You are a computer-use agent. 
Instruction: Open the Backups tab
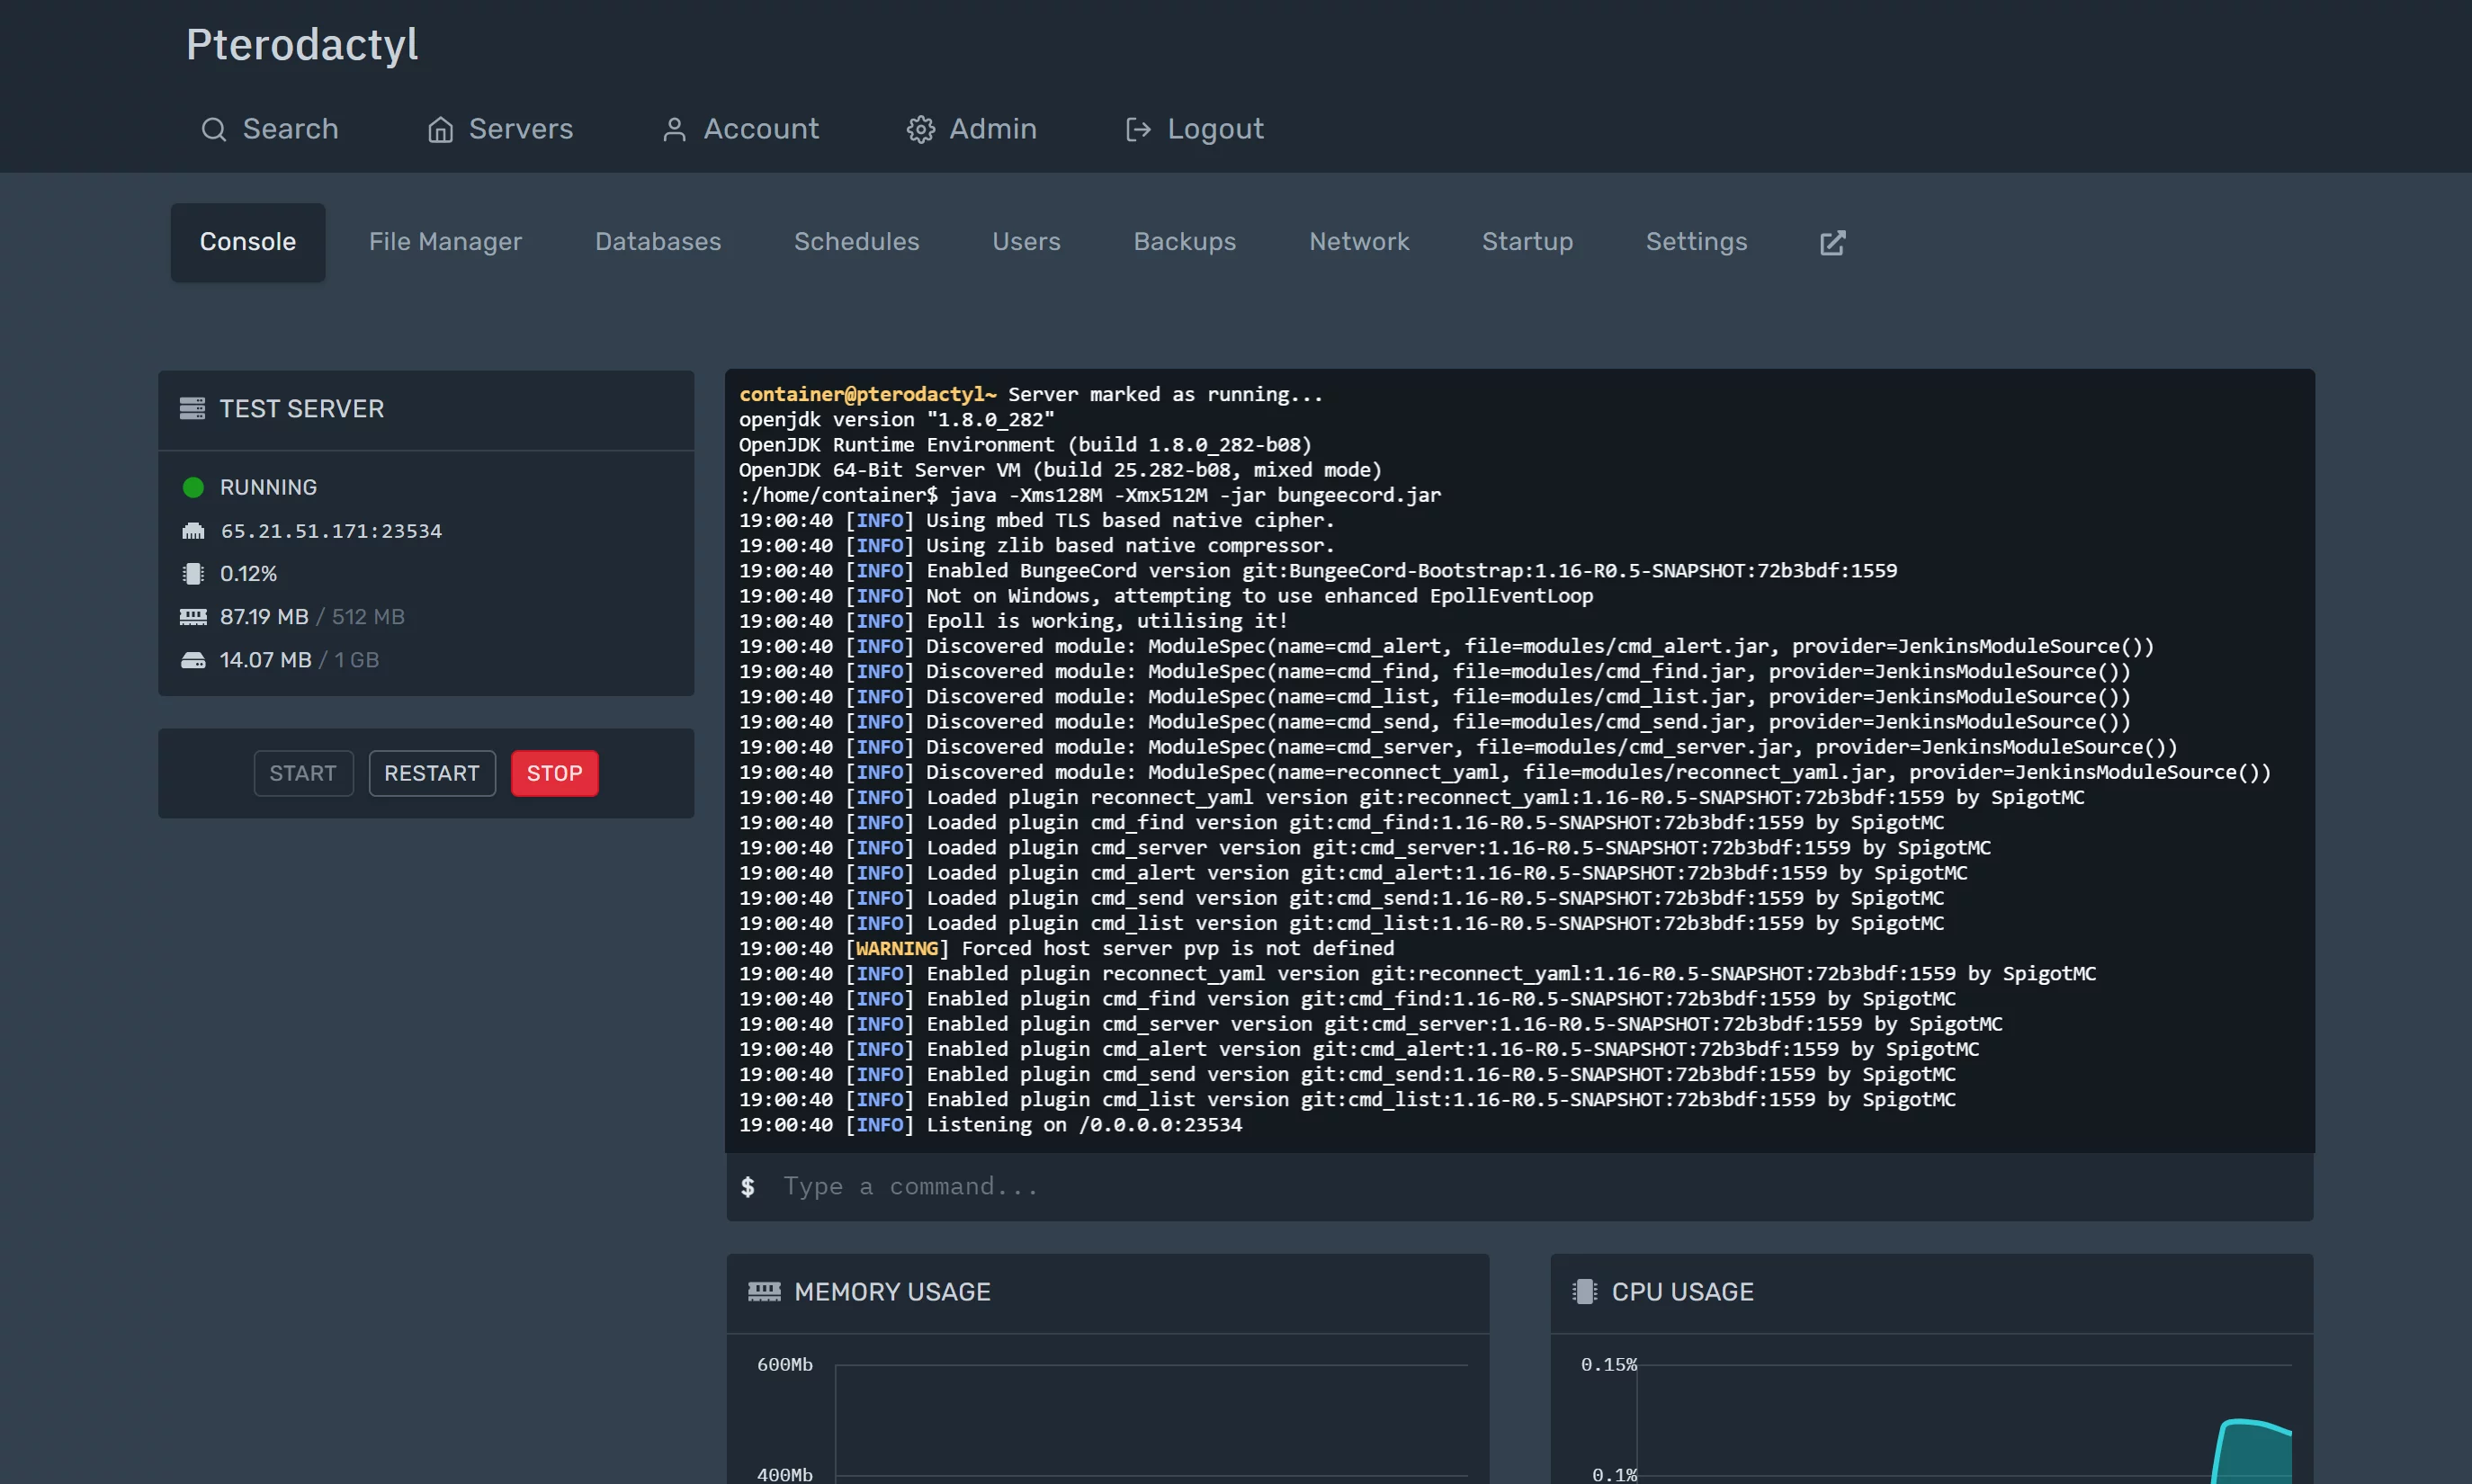[x=1184, y=242]
